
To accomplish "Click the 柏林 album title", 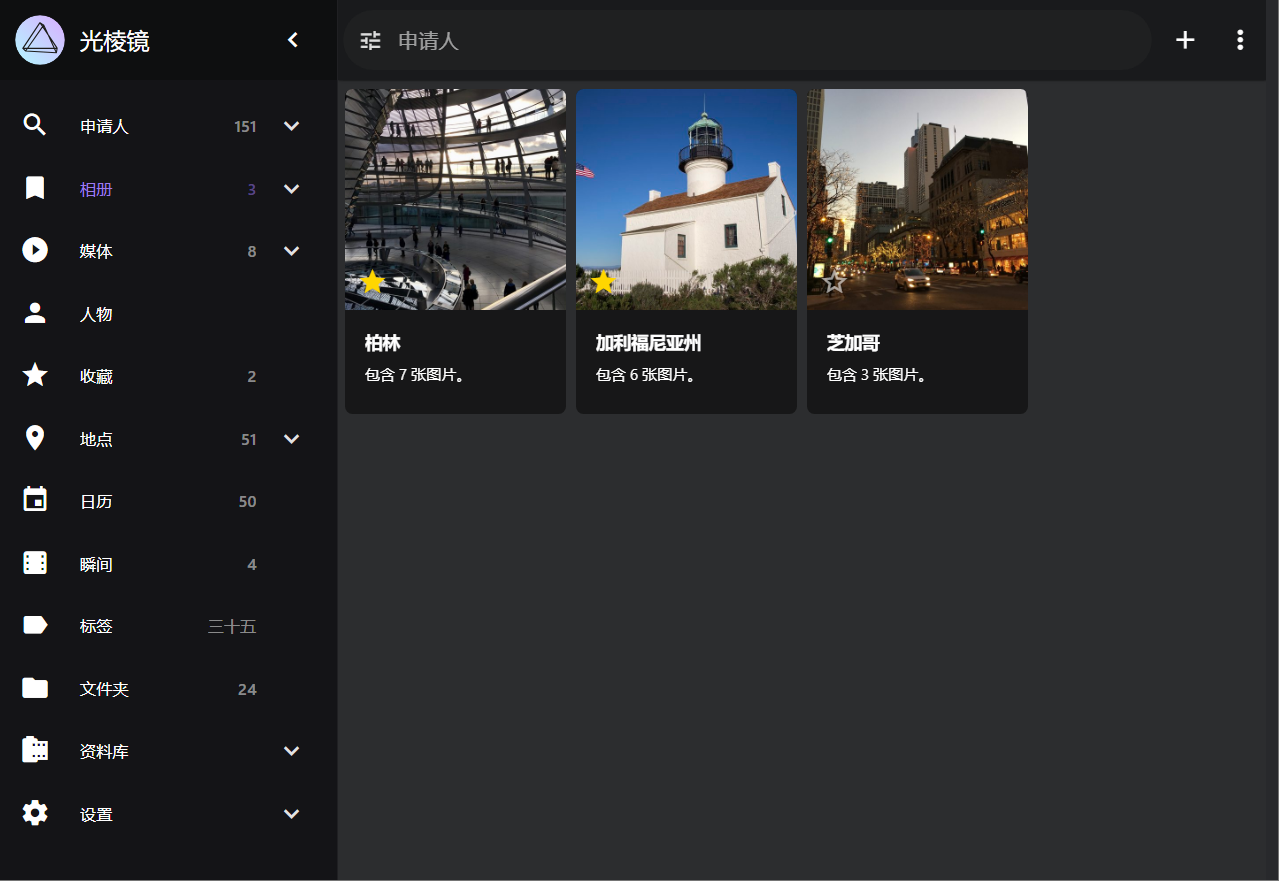I will click(382, 343).
